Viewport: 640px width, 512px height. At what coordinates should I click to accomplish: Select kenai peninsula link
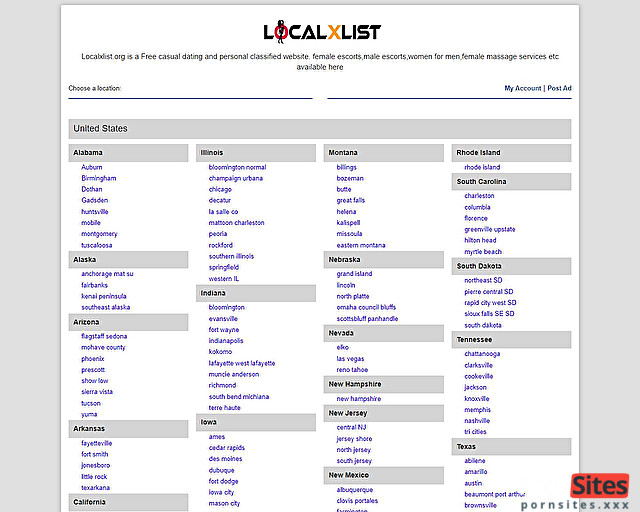coord(104,296)
